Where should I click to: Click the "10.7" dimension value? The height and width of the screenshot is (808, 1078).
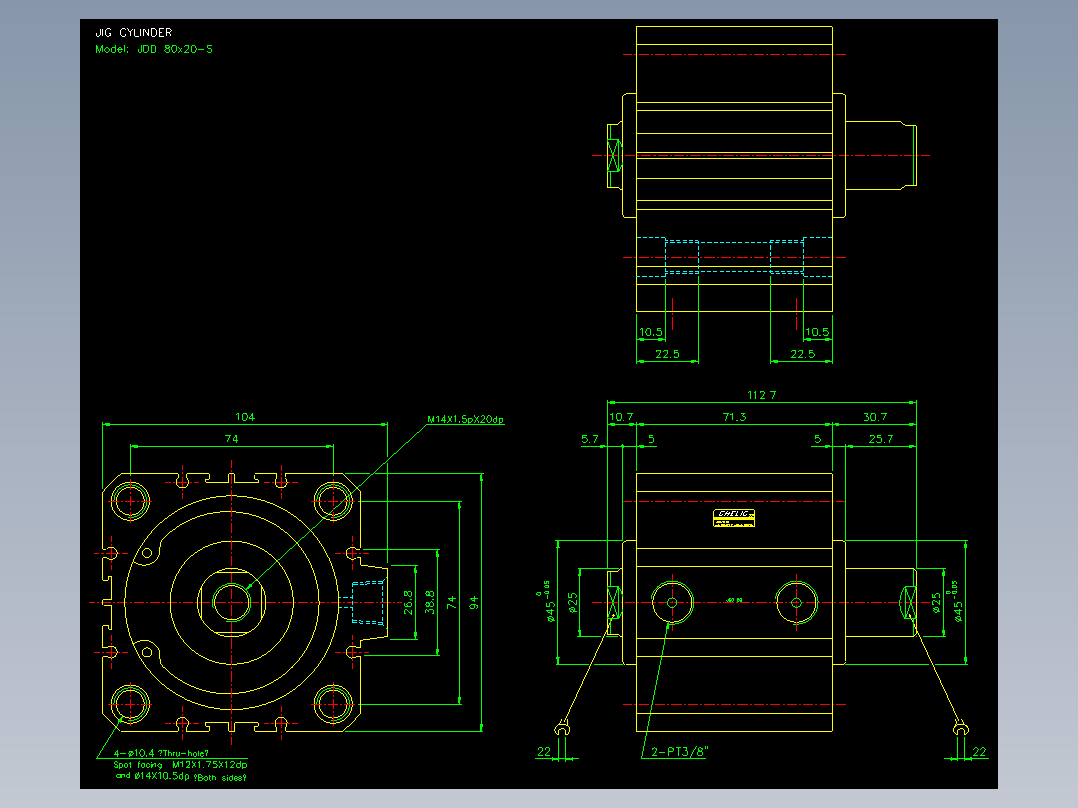[621, 417]
